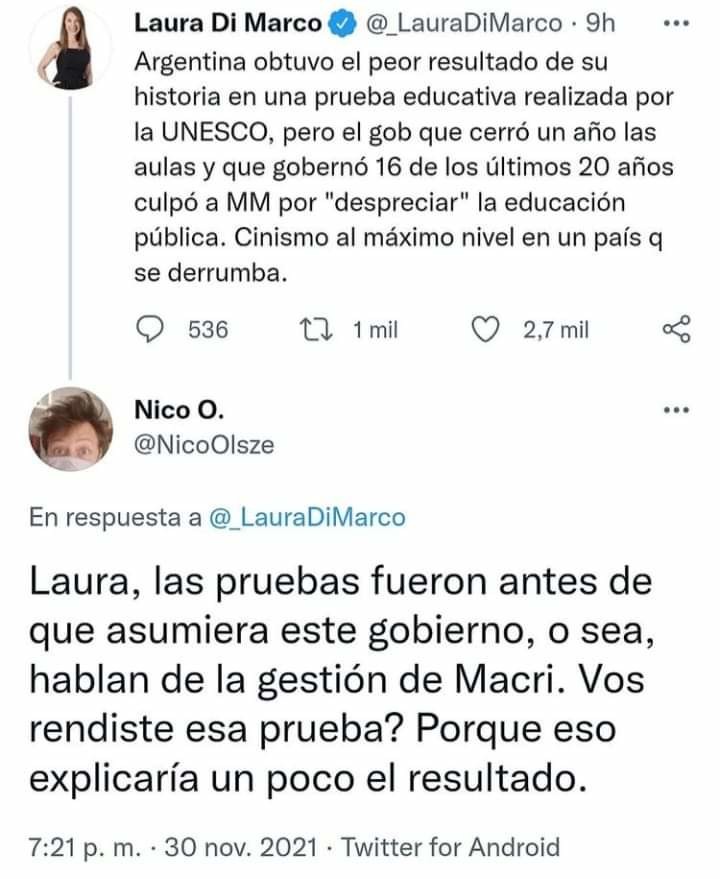
Task: Click the '2,7 mil' likes count
Action: (x=556, y=330)
